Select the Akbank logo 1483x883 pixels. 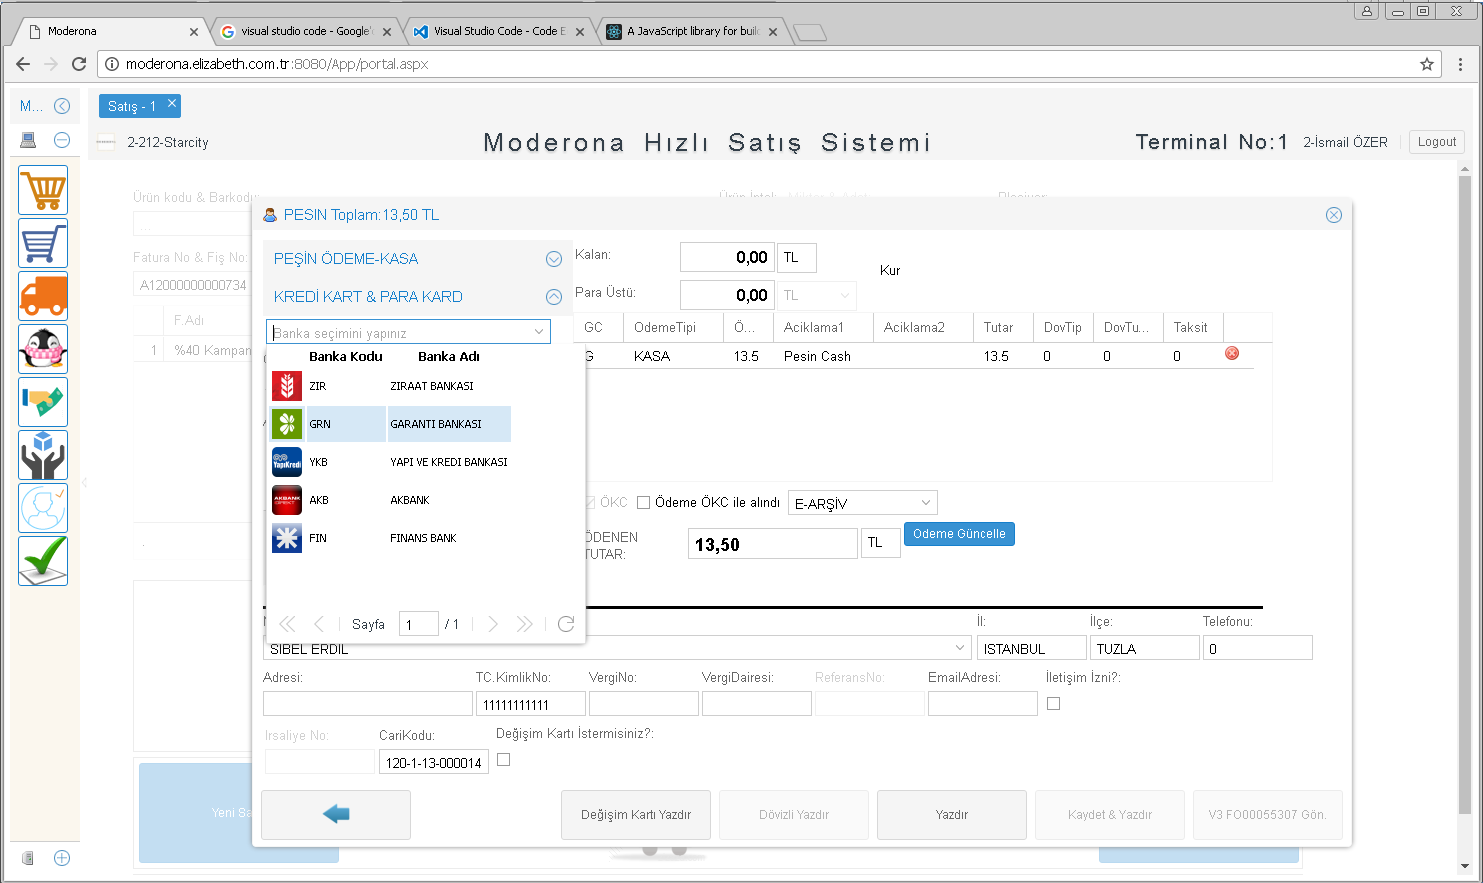[287, 500]
